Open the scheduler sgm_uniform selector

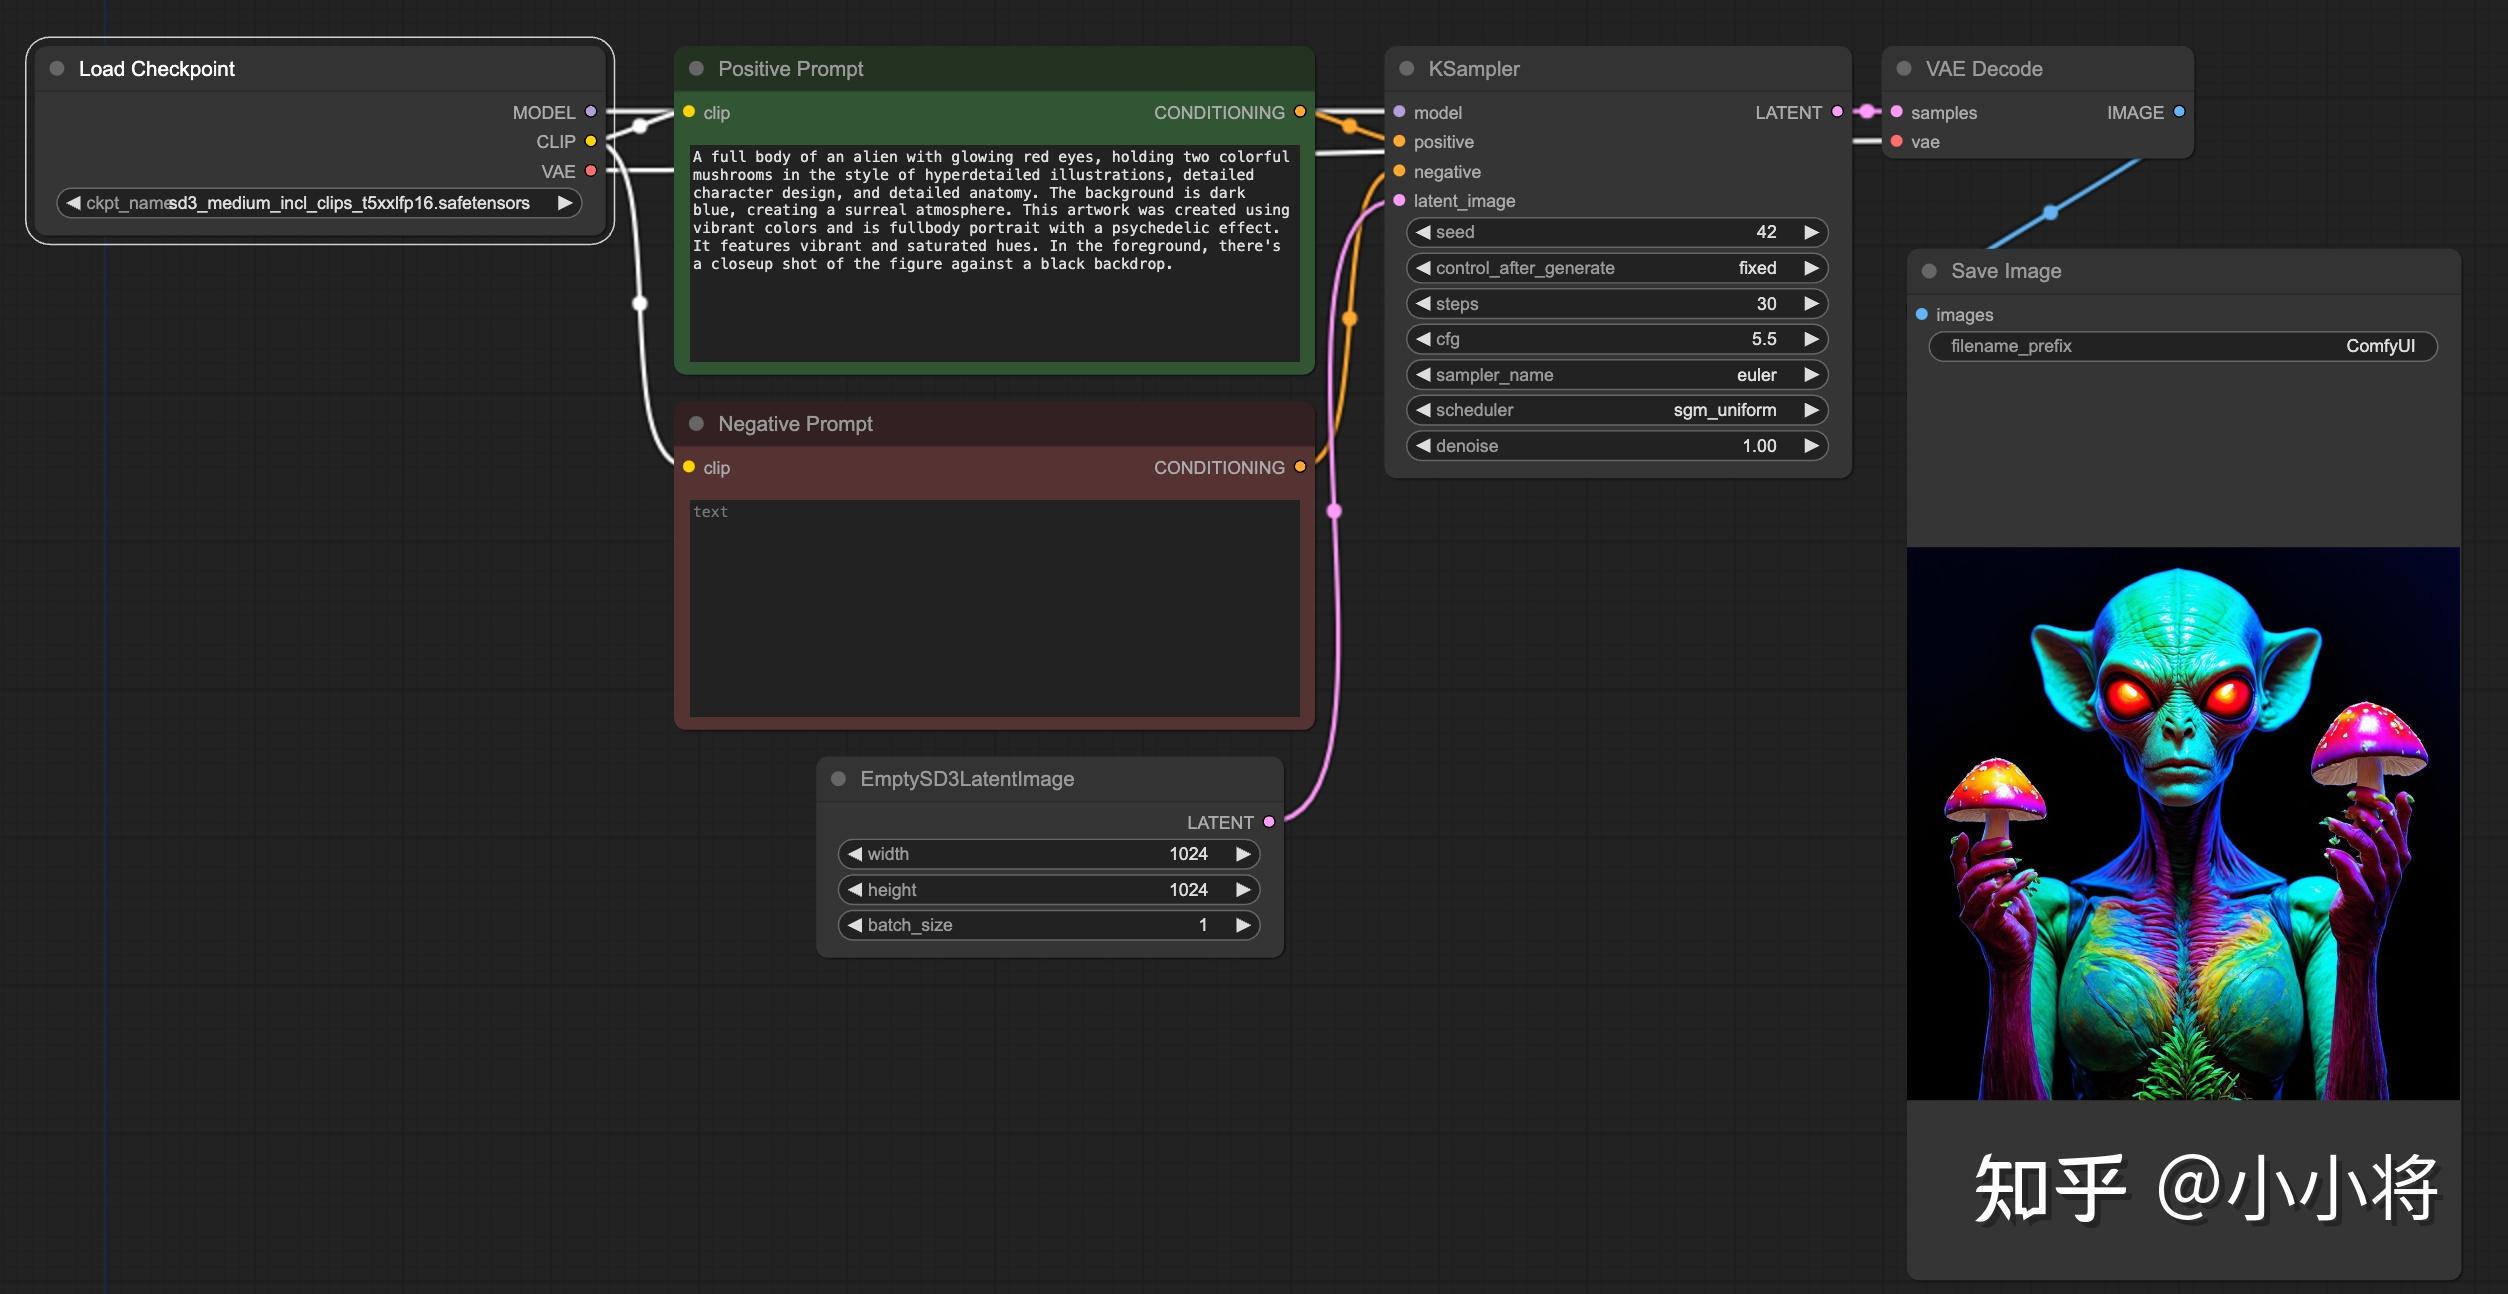(x=1616, y=410)
